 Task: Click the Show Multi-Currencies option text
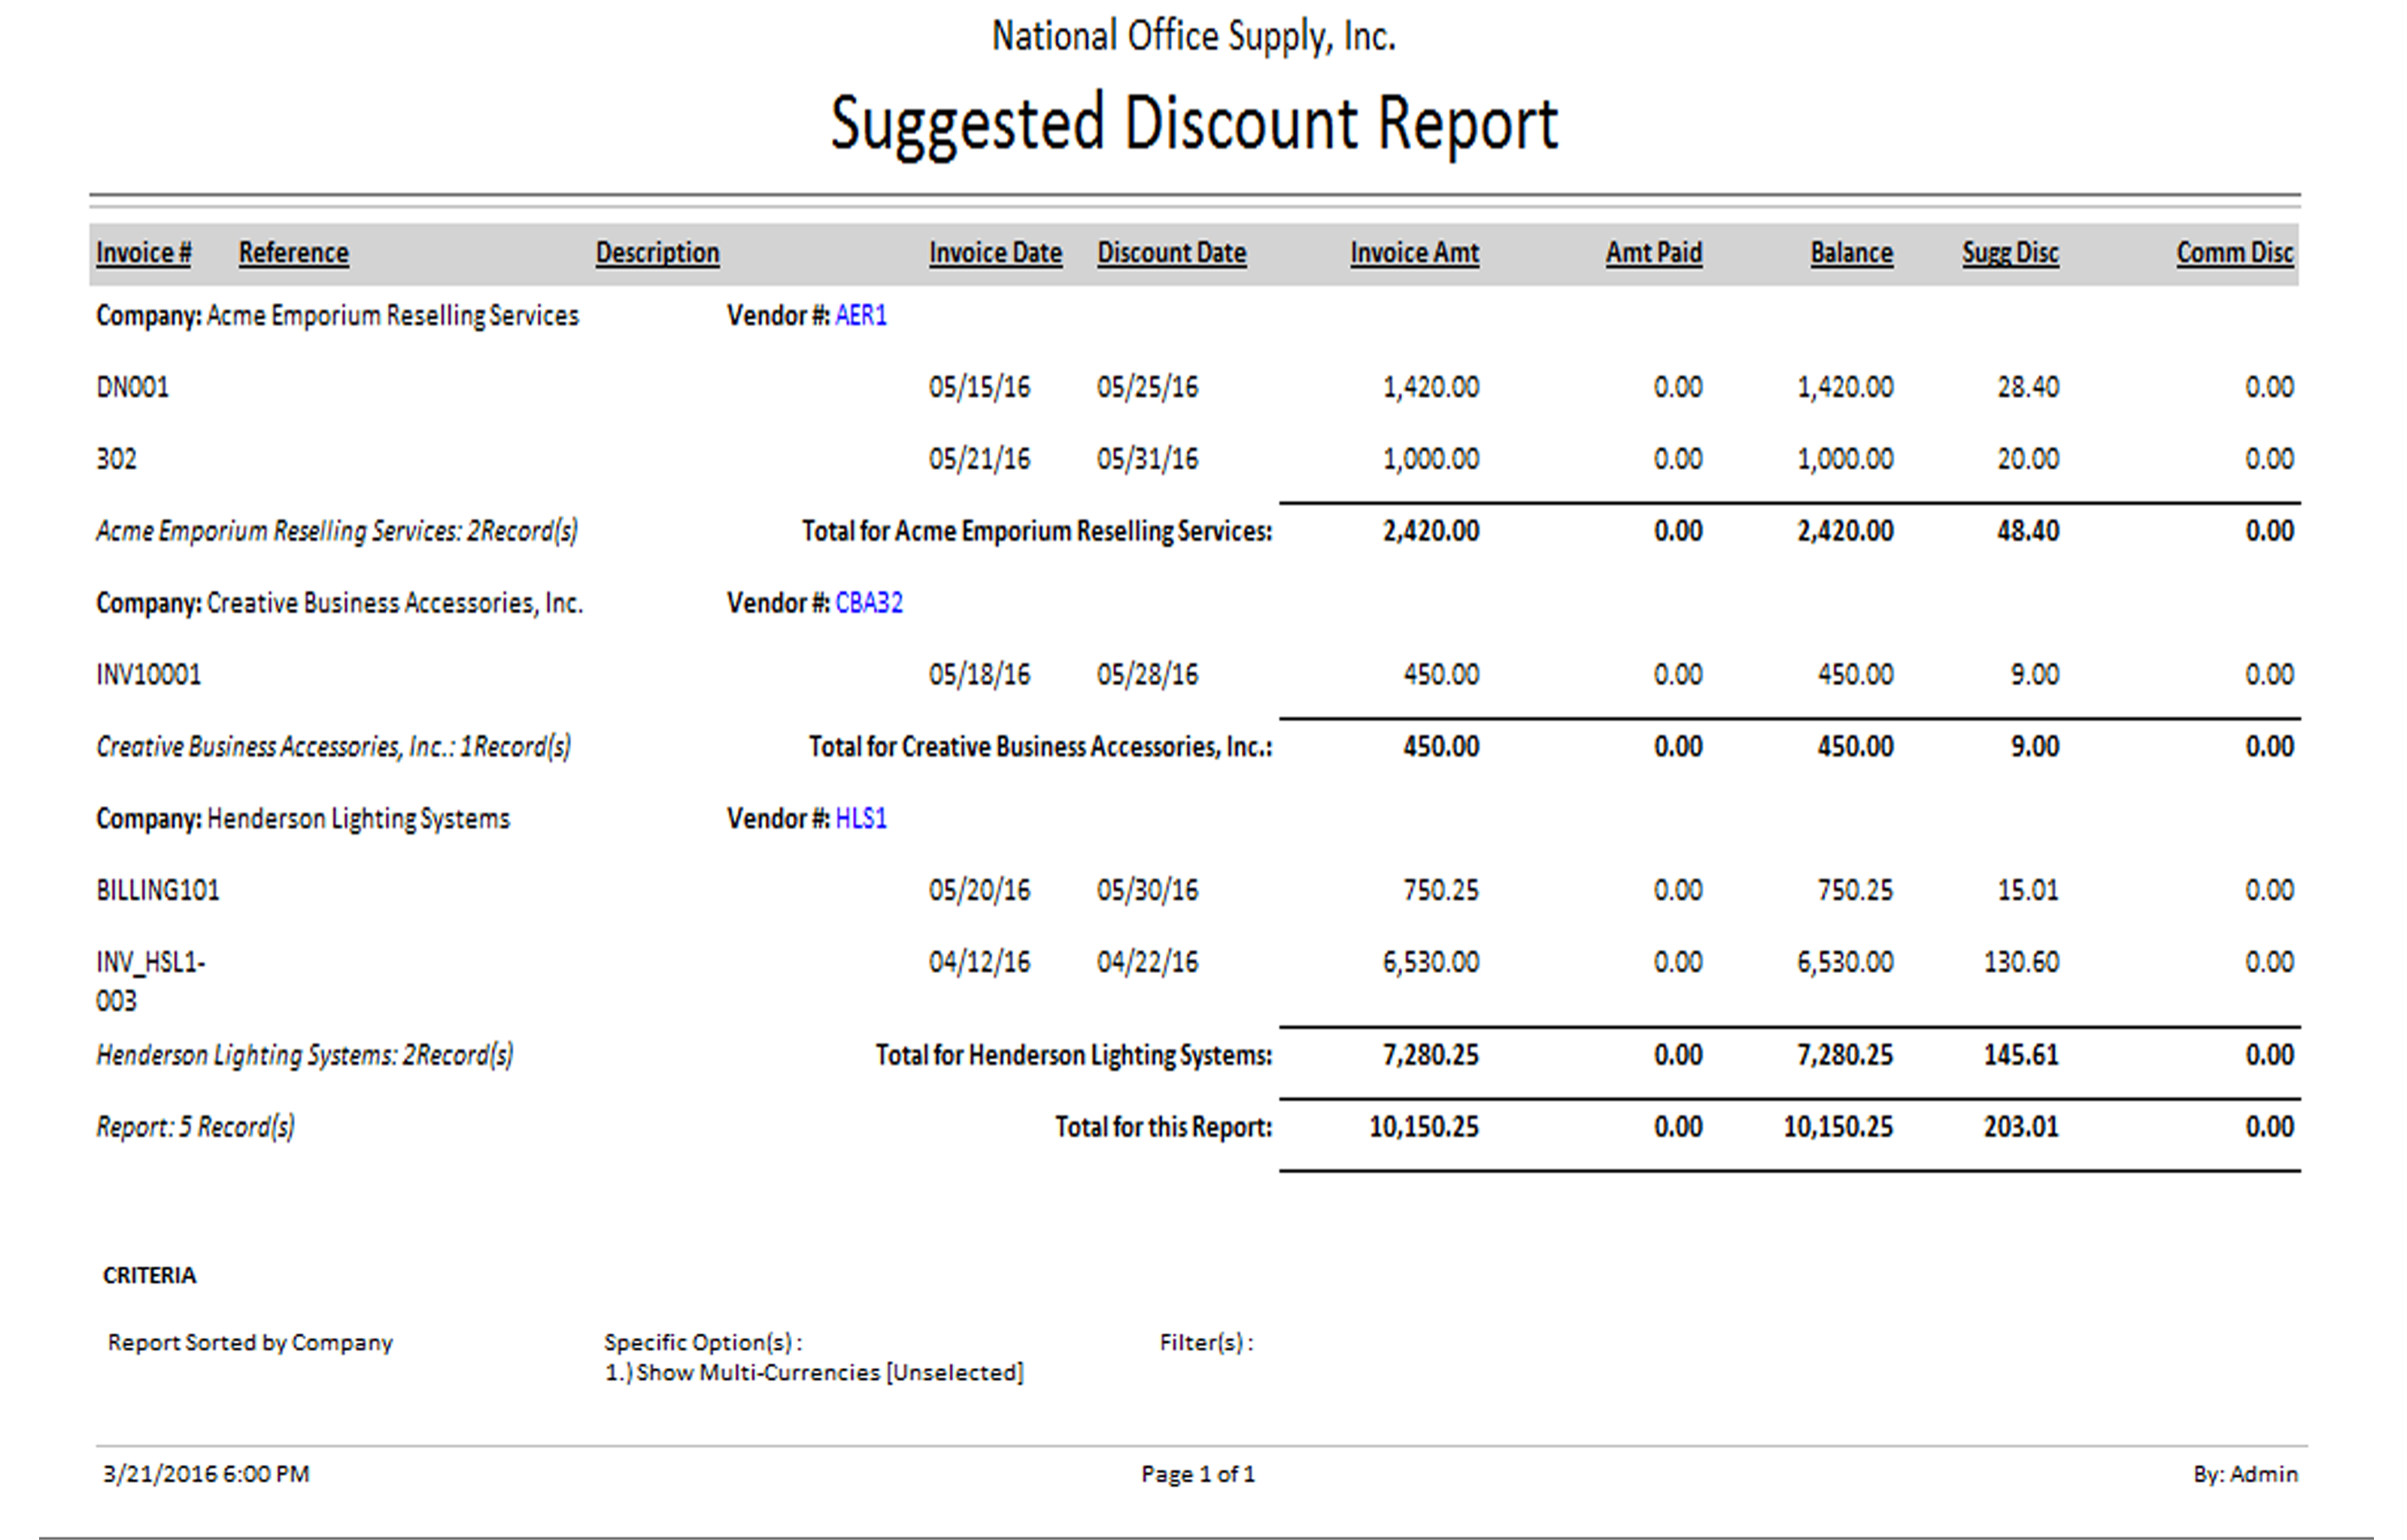coord(813,1373)
